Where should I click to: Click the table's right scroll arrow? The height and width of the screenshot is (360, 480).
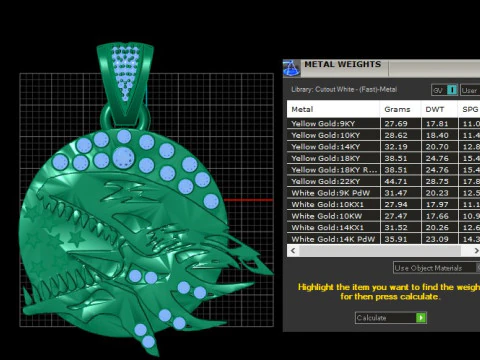tap(476, 251)
